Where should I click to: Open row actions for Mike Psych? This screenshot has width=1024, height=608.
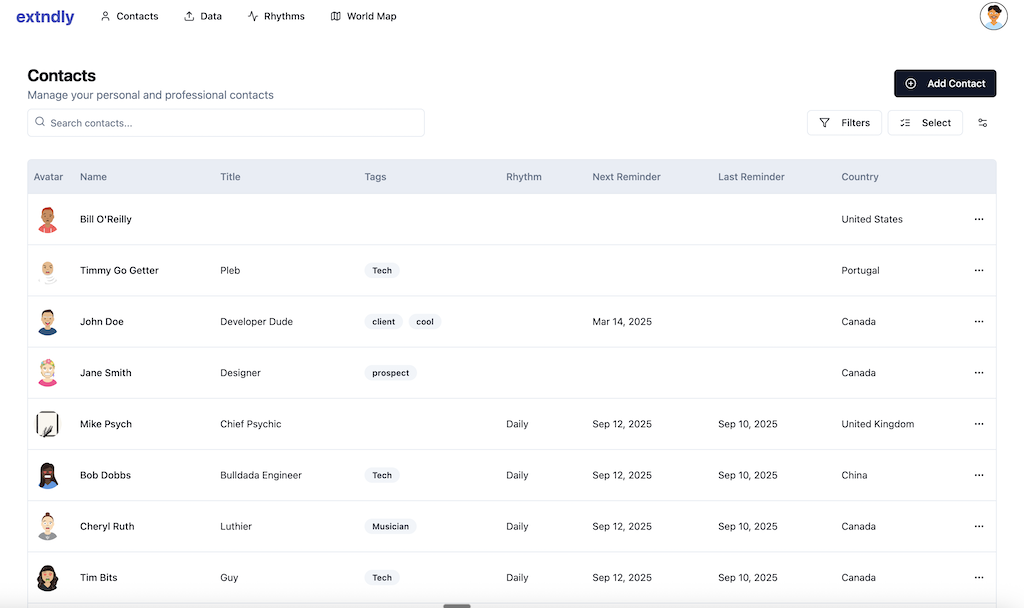tap(978, 424)
